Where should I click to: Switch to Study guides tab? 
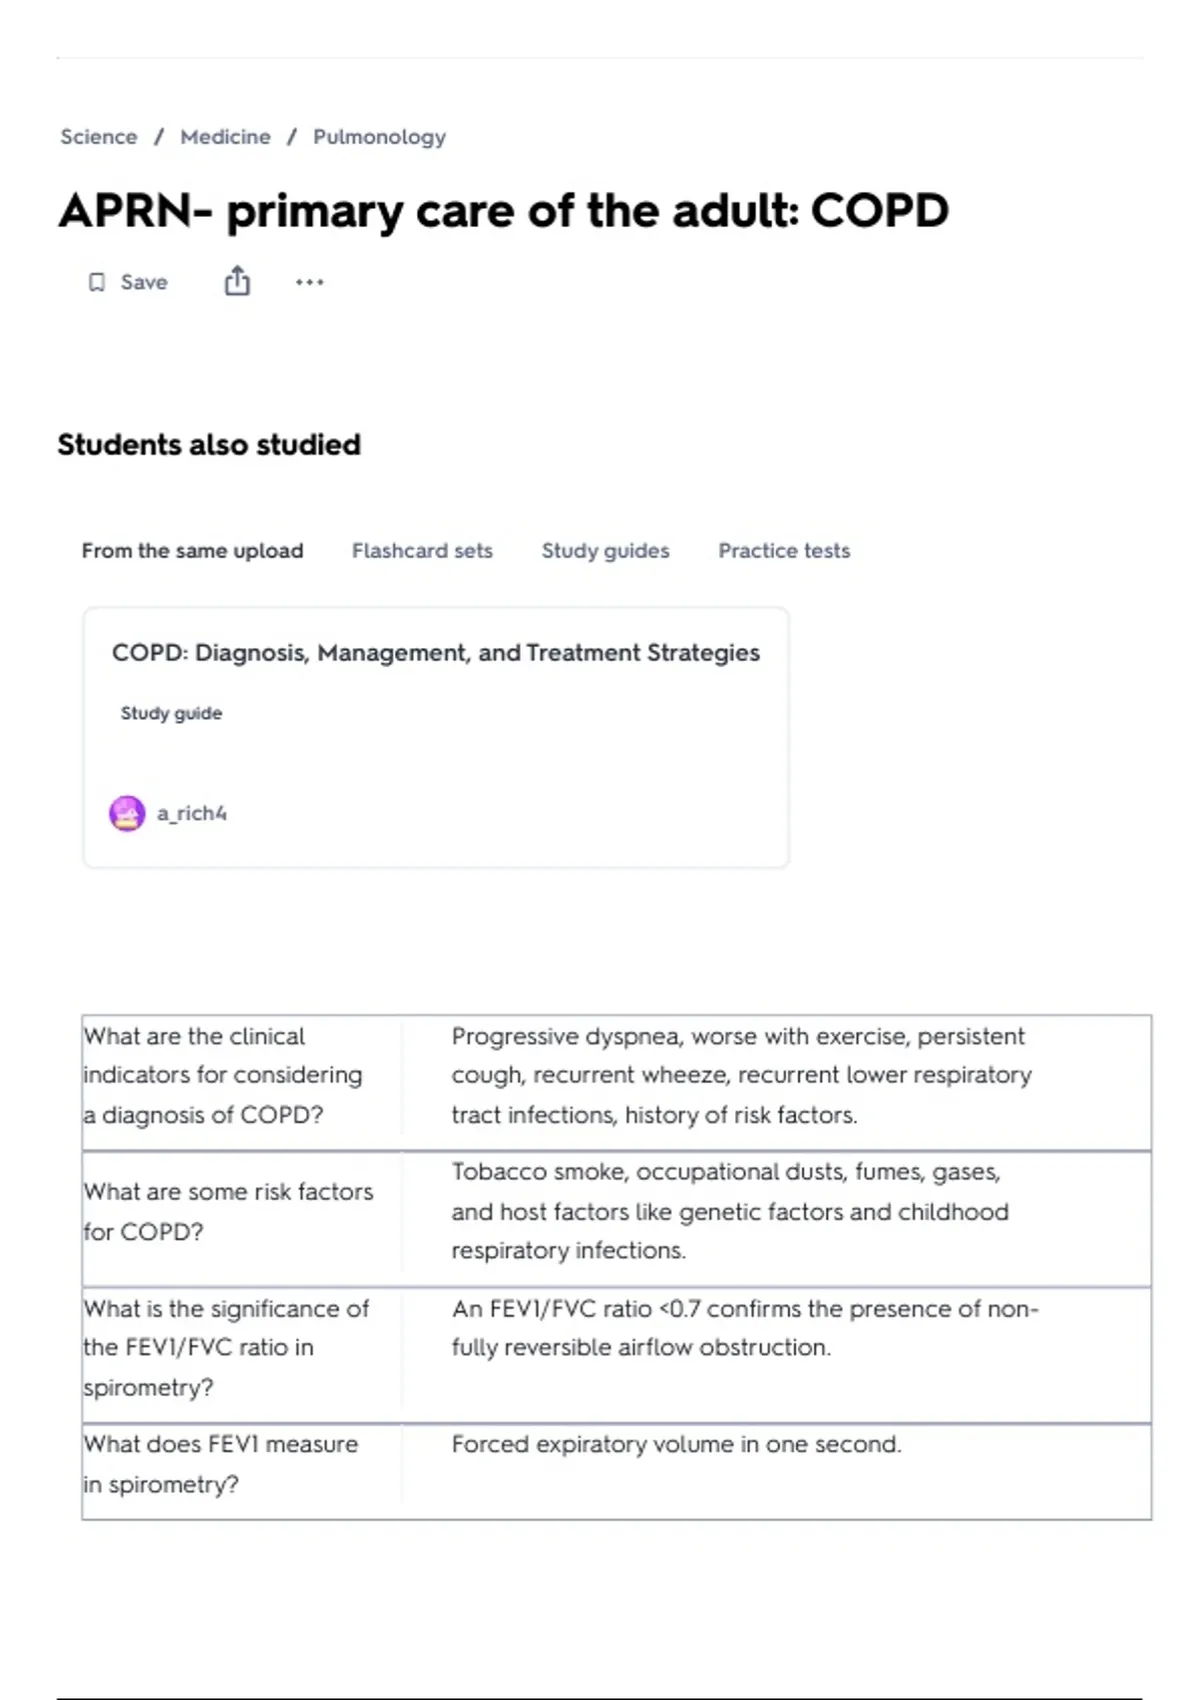click(605, 551)
